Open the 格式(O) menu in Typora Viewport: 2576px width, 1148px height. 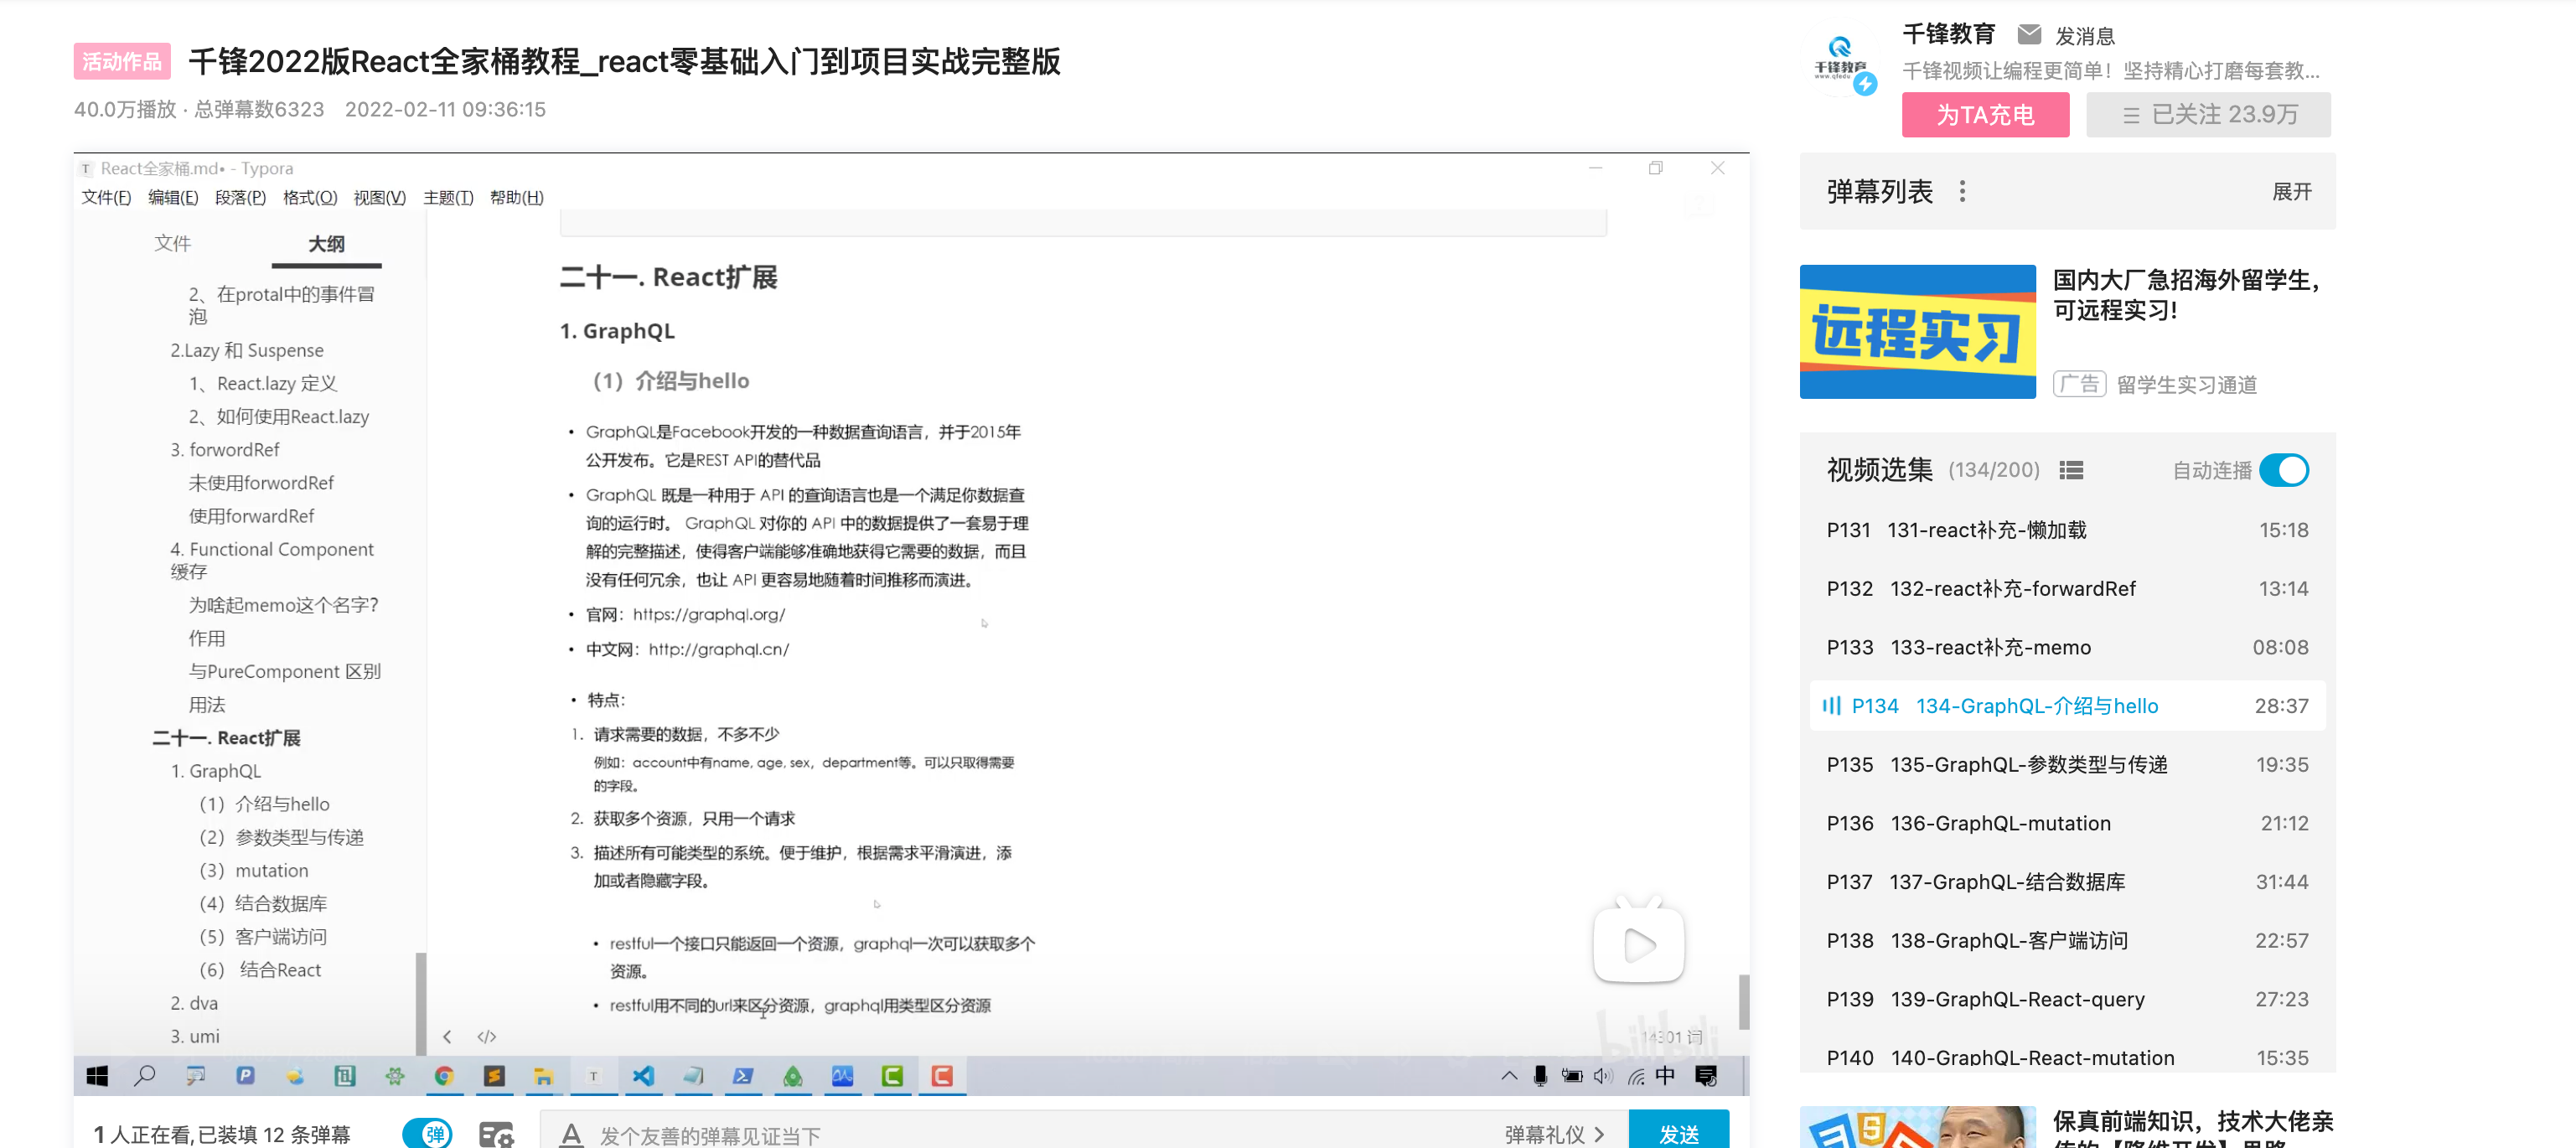(310, 197)
